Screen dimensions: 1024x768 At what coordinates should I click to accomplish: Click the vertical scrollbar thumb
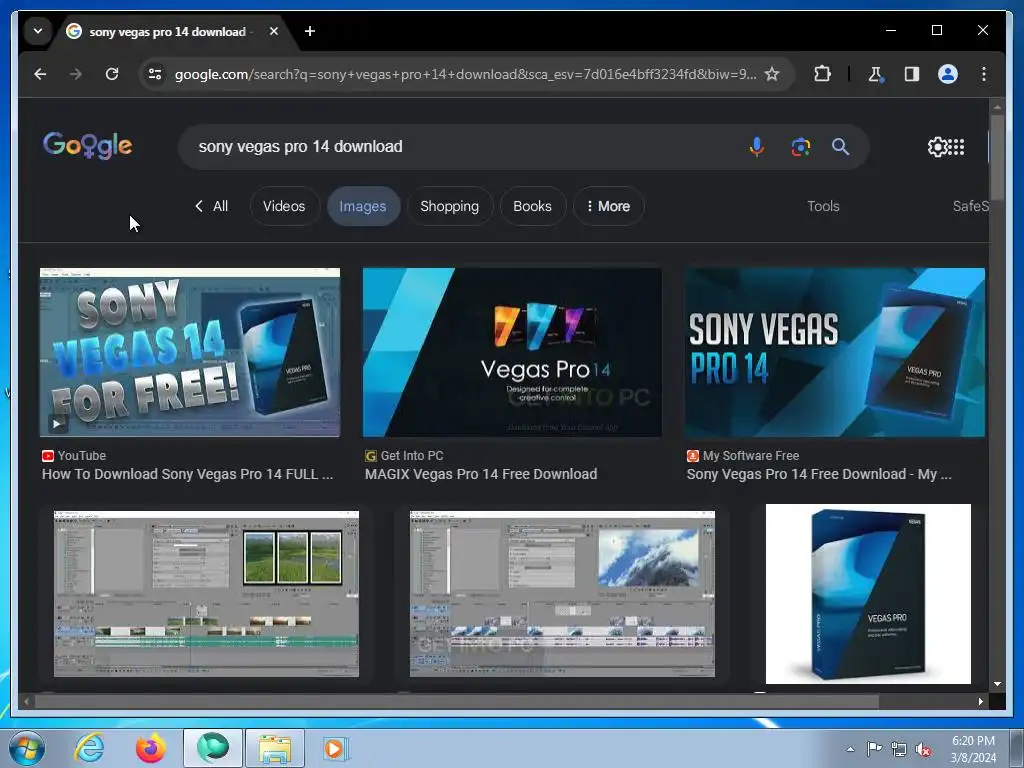click(x=997, y=157)
